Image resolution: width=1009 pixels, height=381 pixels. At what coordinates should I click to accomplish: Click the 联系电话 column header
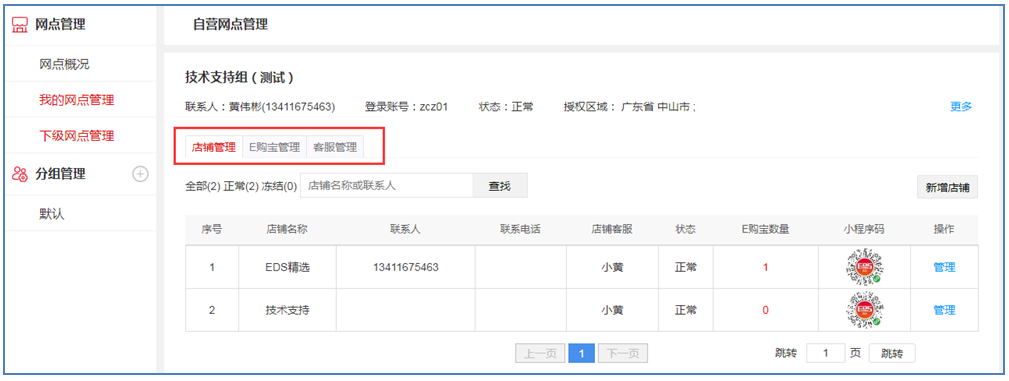click(x=520, y=230)
